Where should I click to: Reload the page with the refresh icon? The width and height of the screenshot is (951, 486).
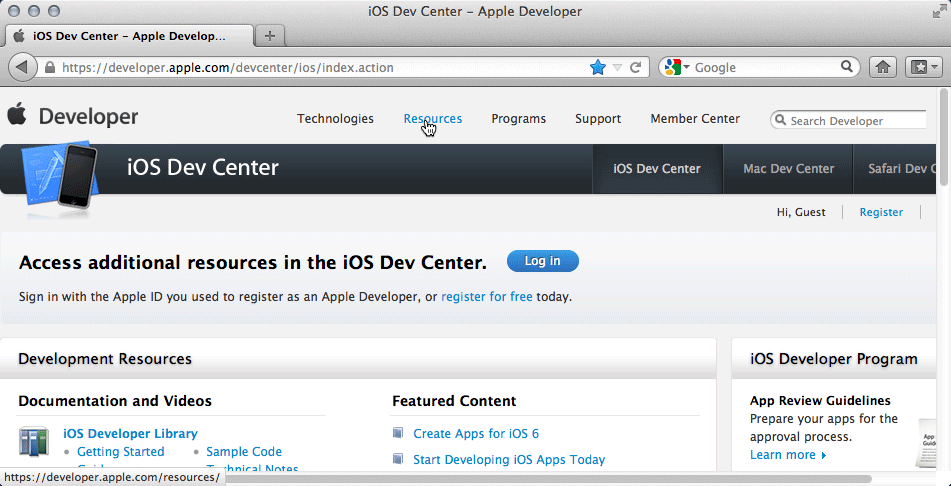(636, 67)
